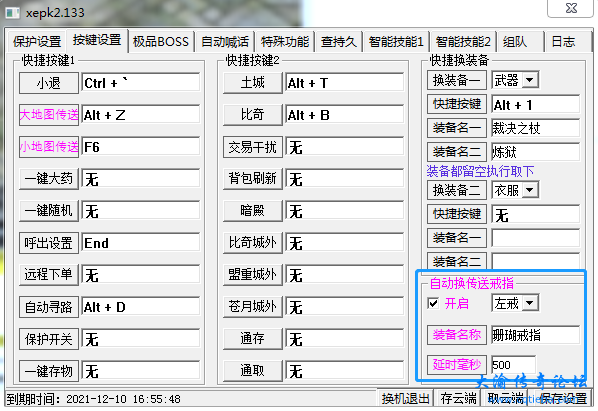Image resolution: width=598 pixels, height=411 pixels.
Task: Expand the 武器 equipment slot dropdown
Action: click(529, 80)
